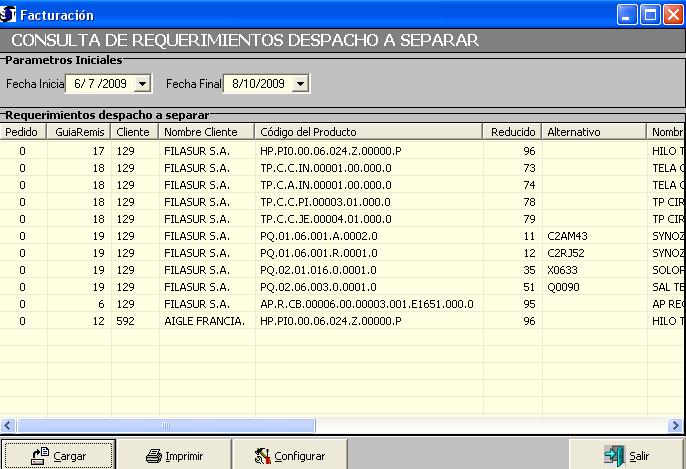
Task: Click the Cargar button icon
Action: point(41,455)
